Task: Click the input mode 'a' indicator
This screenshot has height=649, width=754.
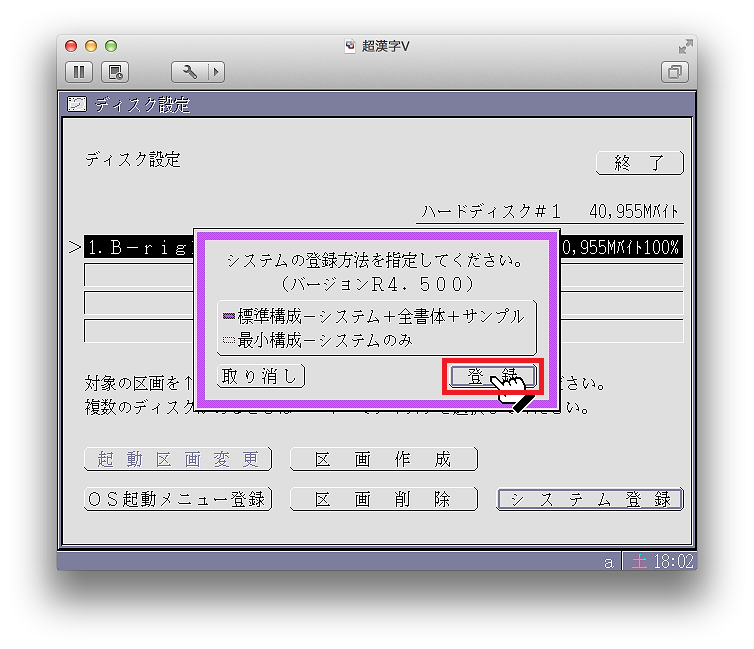Action: coord(608,562)
